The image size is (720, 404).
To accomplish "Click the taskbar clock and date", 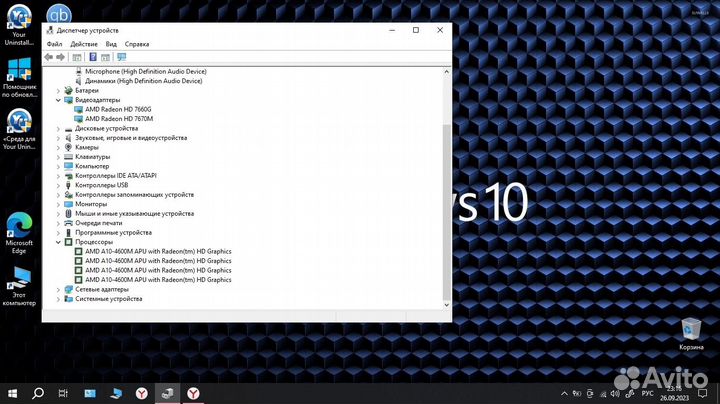I will (x=675, y=393).
